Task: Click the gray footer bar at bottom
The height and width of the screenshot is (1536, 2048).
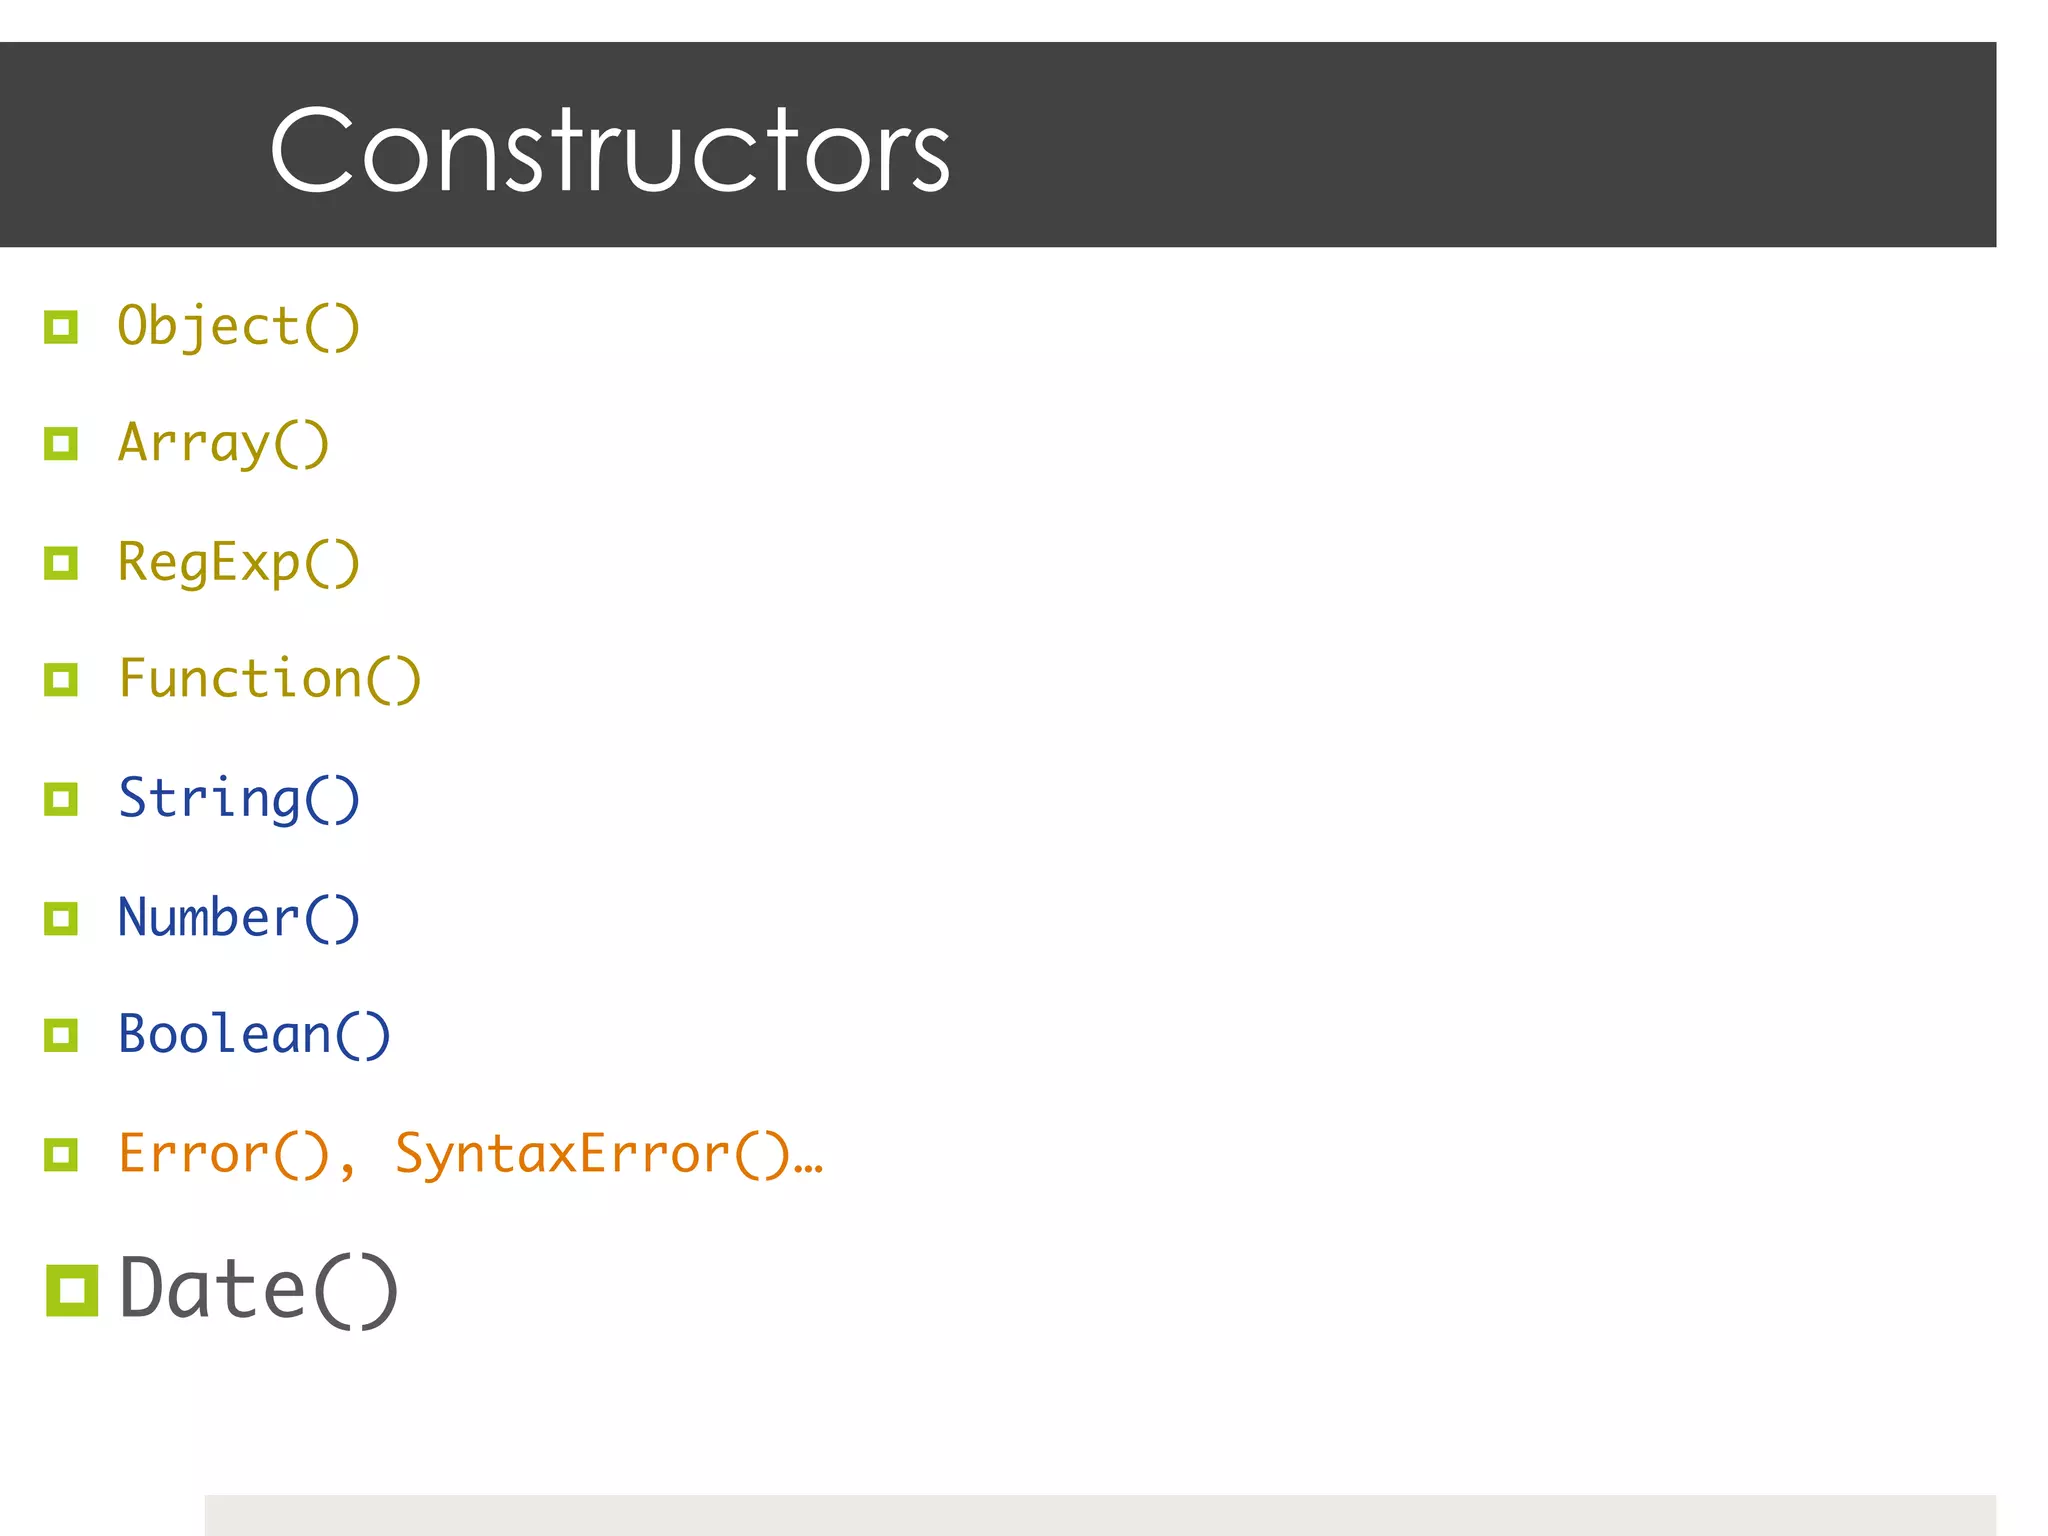Action: [x=1100, y=1515]
